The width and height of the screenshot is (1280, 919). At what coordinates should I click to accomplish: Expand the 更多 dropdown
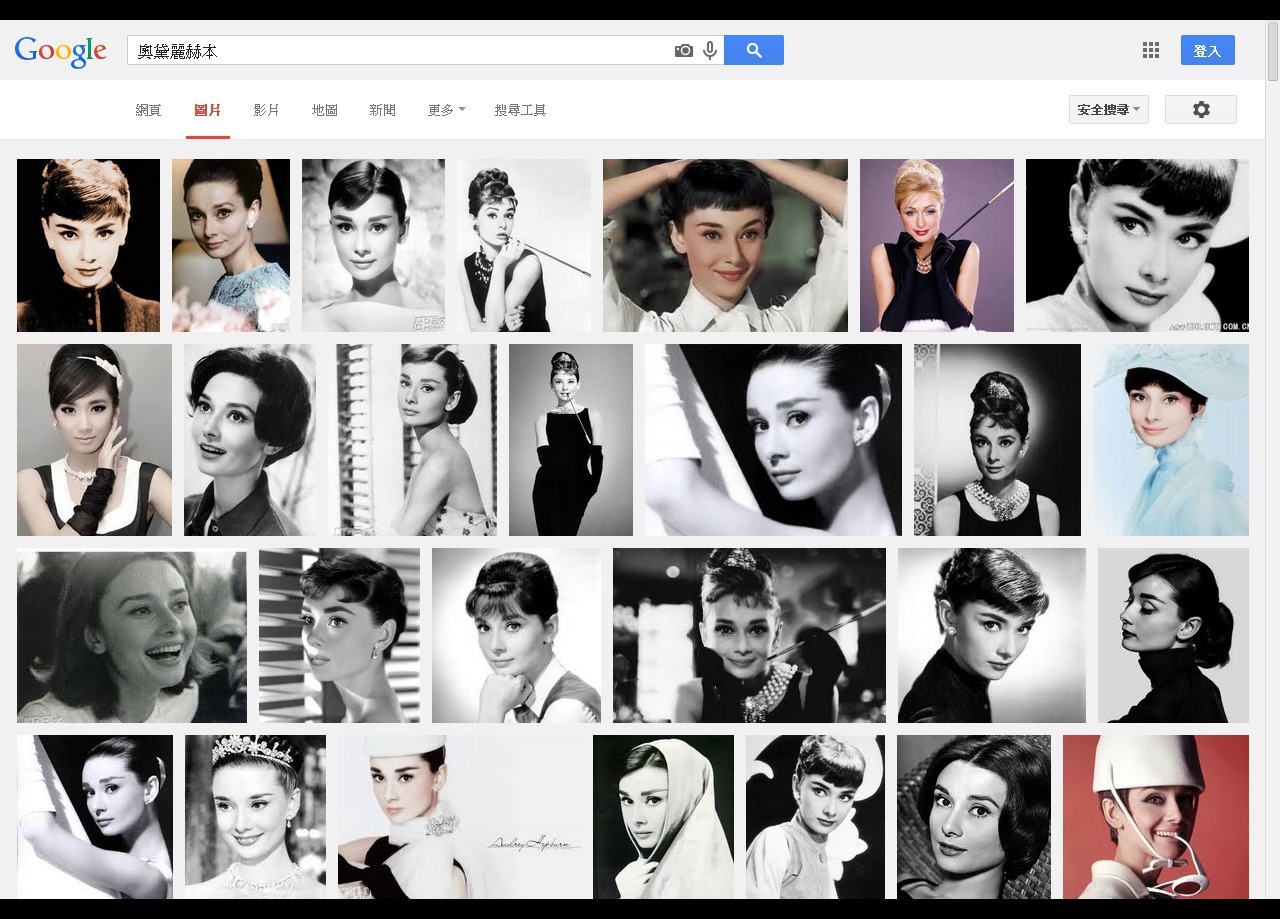point(446,110)
